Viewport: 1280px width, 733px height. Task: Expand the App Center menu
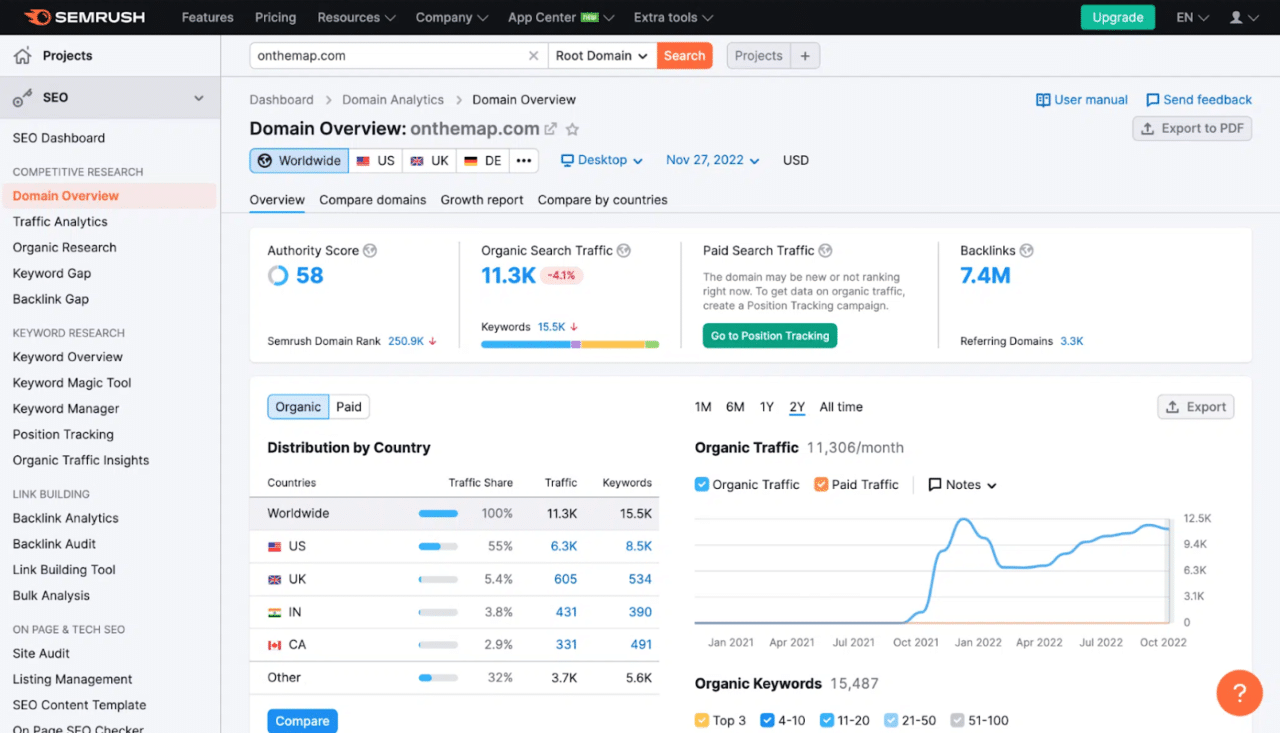click(x=561, y=18)
